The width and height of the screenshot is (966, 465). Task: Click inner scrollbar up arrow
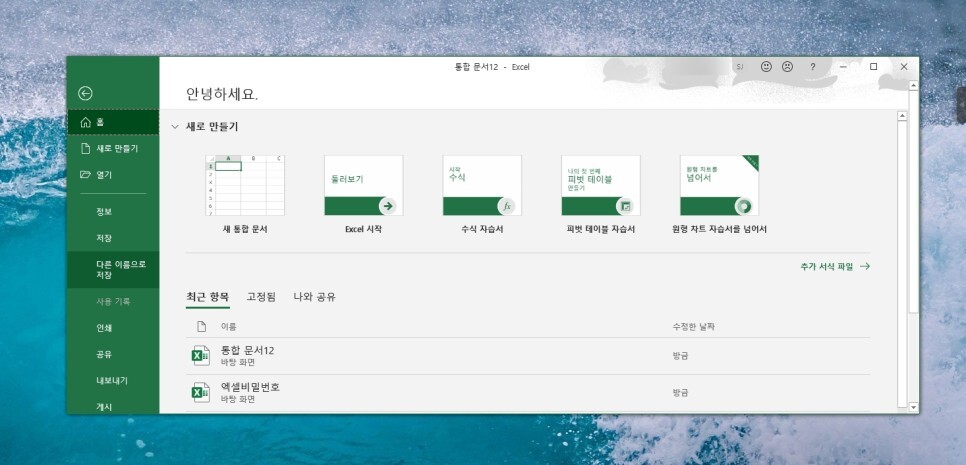point(903,116)
